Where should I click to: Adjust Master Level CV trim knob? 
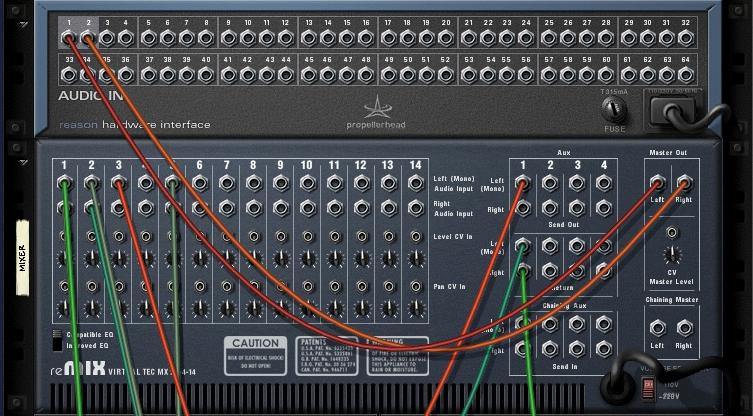[x=672, y=255]
